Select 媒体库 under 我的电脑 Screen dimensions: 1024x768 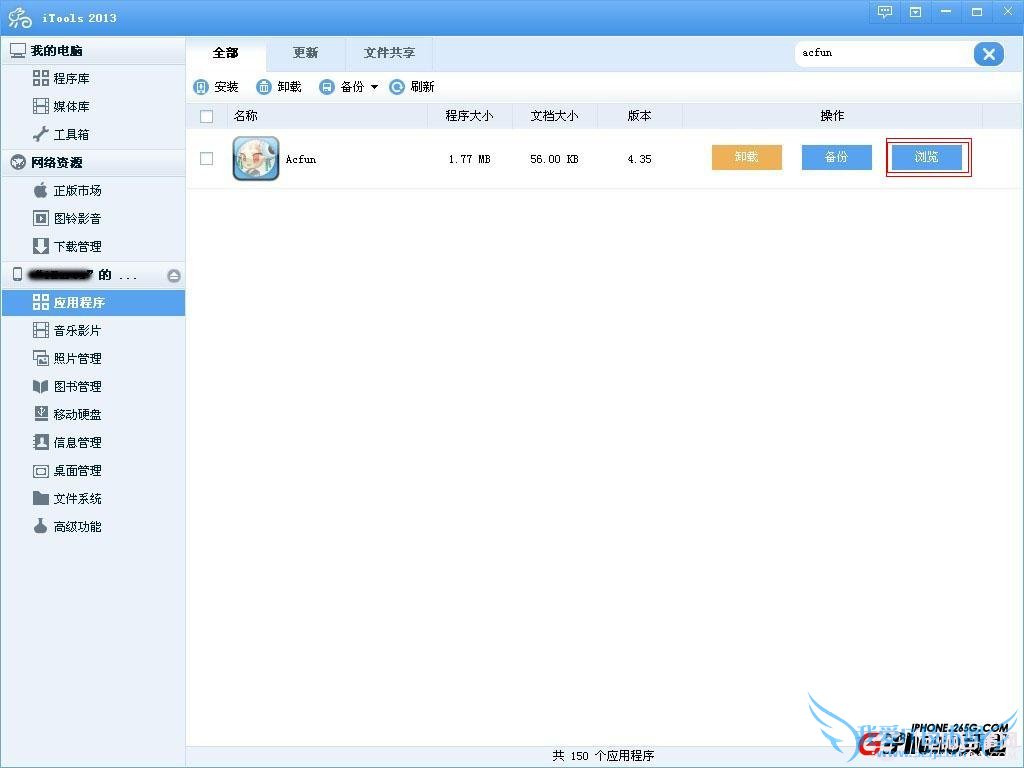pyautogui.click(x=68, y=106)
